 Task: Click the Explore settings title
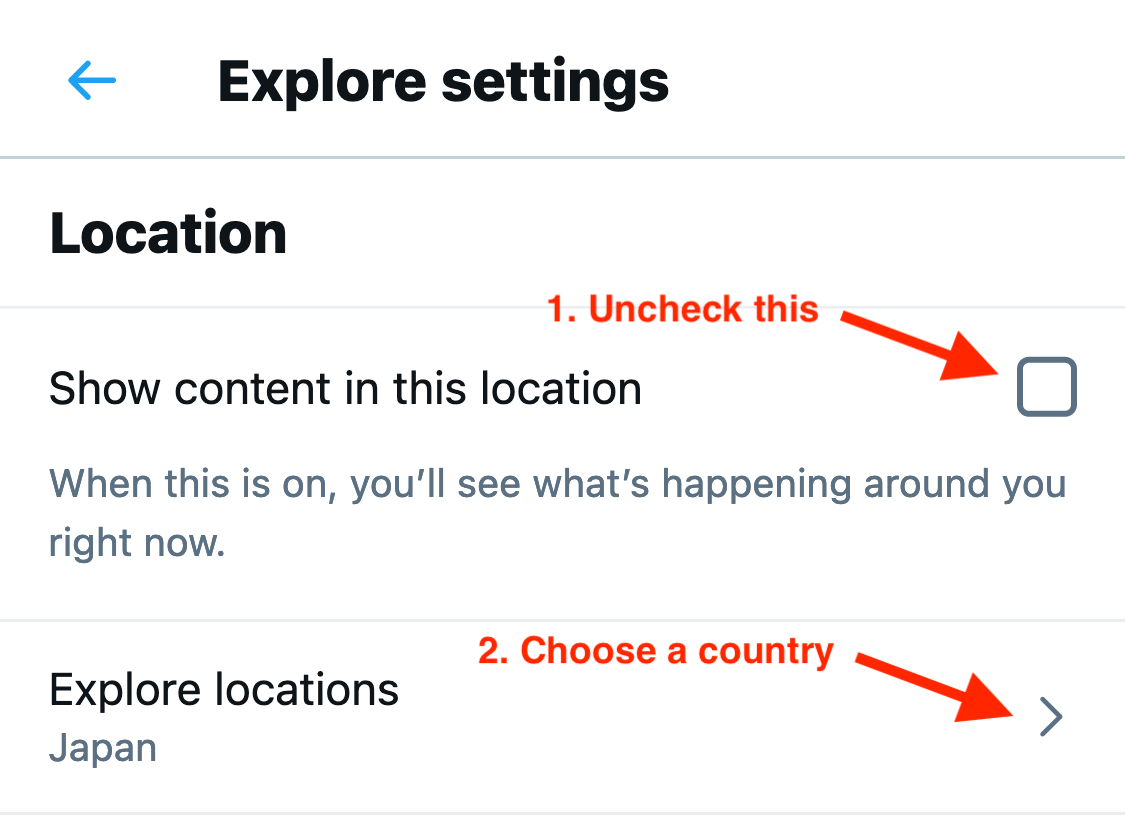pos(443,80)
